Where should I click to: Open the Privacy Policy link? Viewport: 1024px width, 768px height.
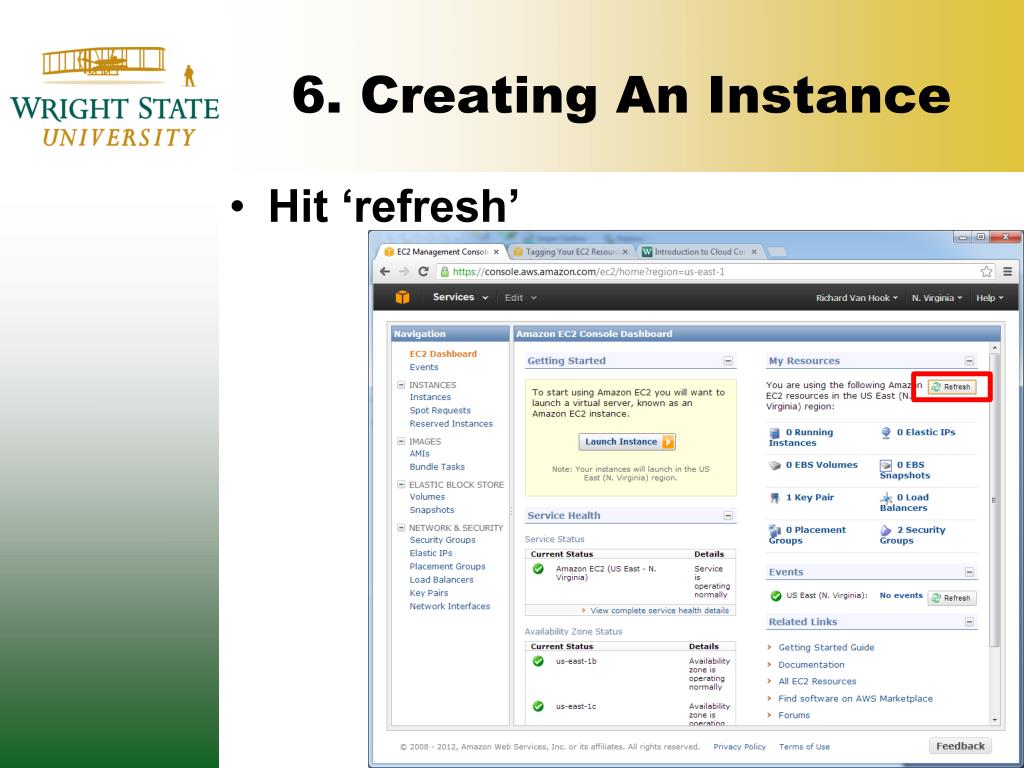(x=739, y=746)
